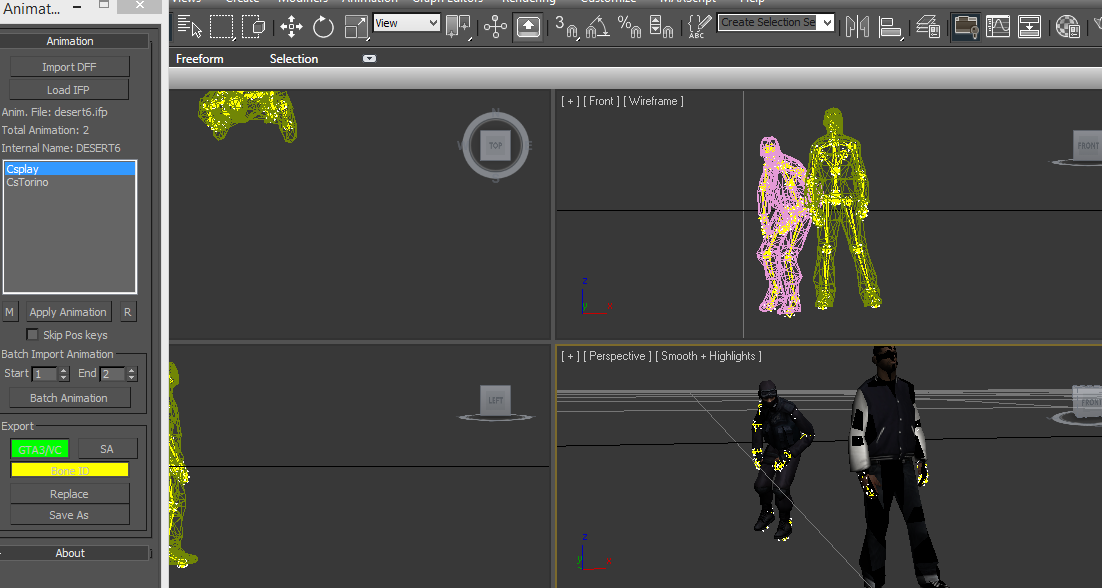Open the Schematic View

click(1030, 27)
